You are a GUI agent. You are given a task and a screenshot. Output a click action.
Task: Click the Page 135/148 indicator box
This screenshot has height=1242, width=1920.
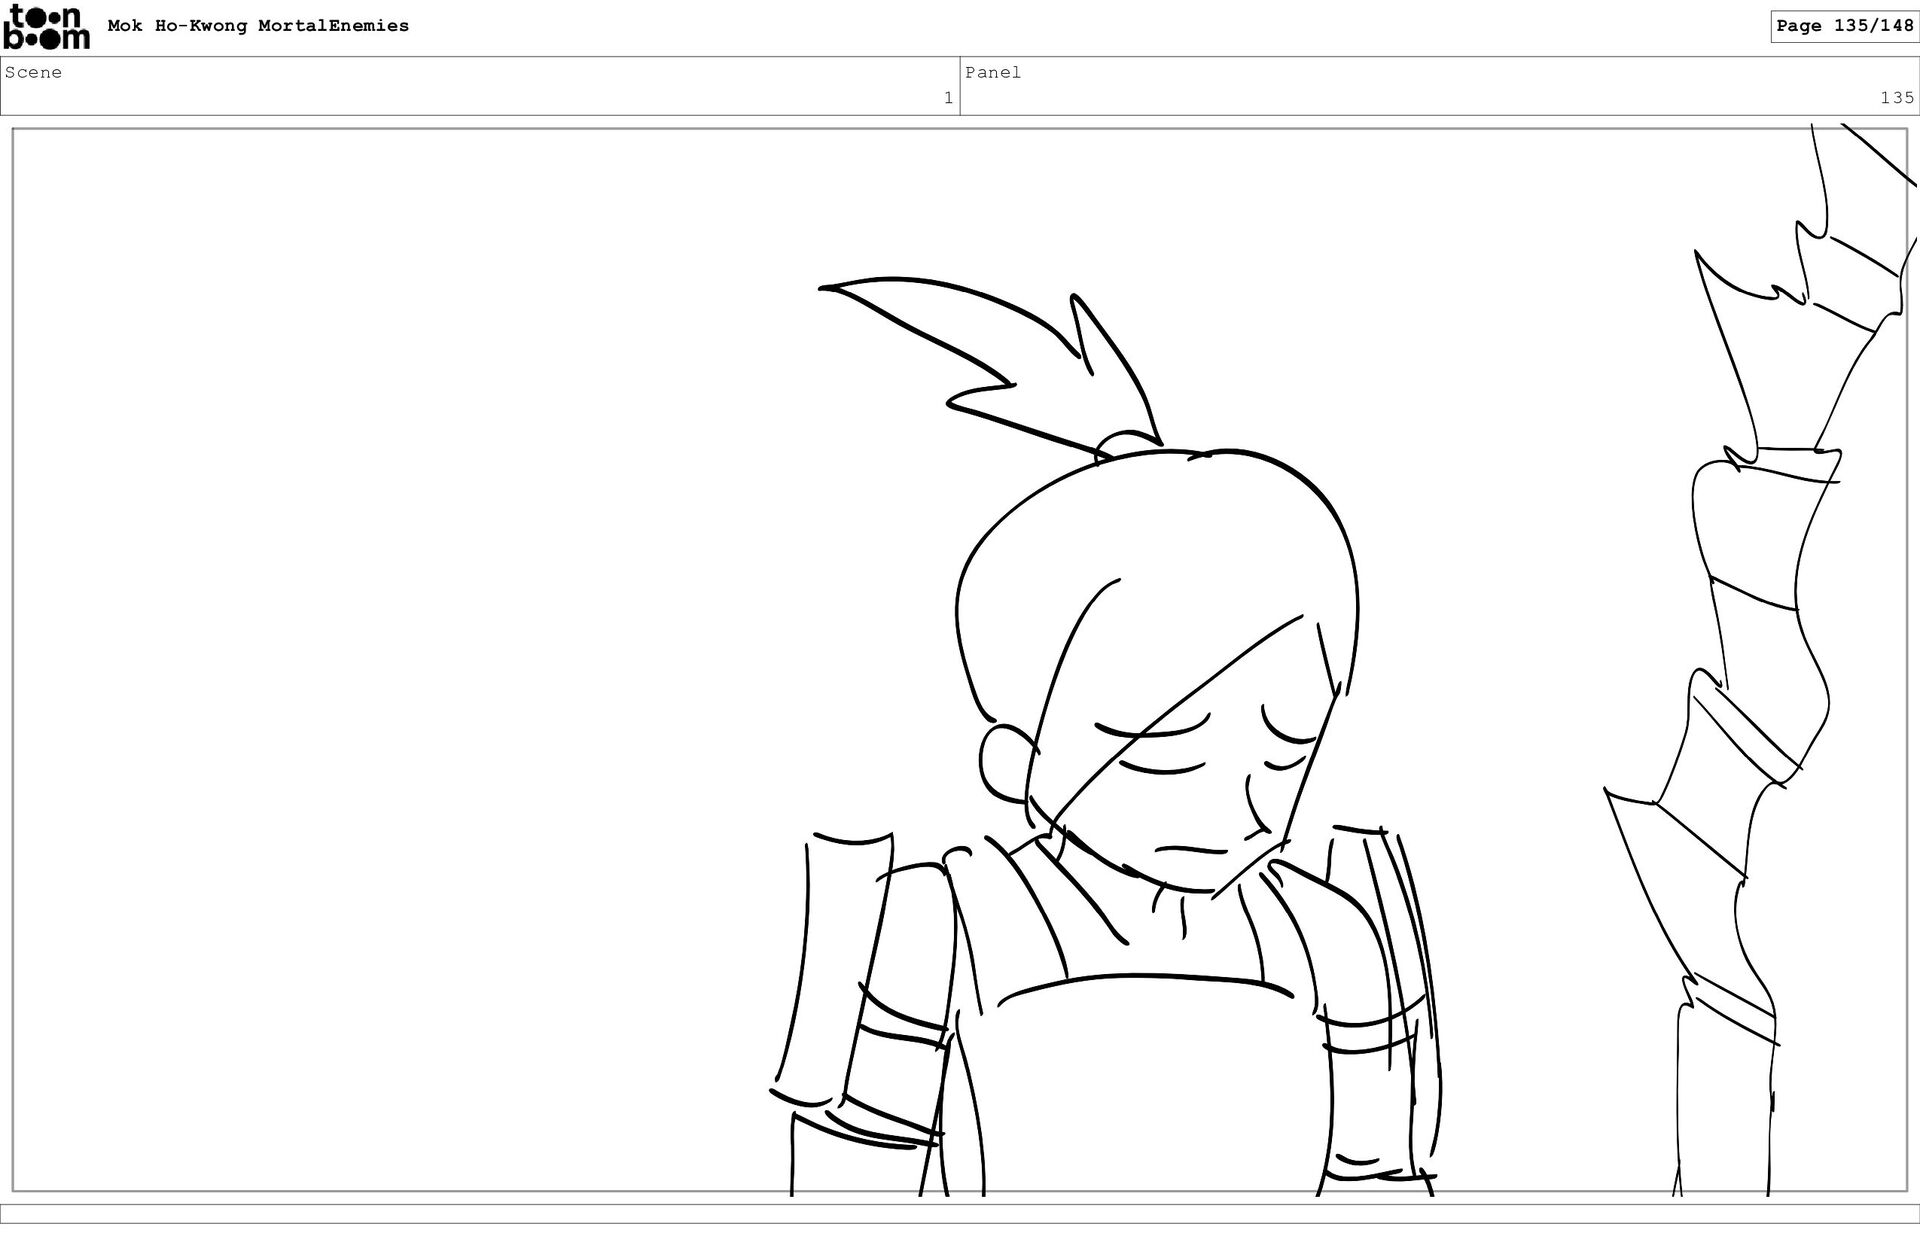[1844, 26]
